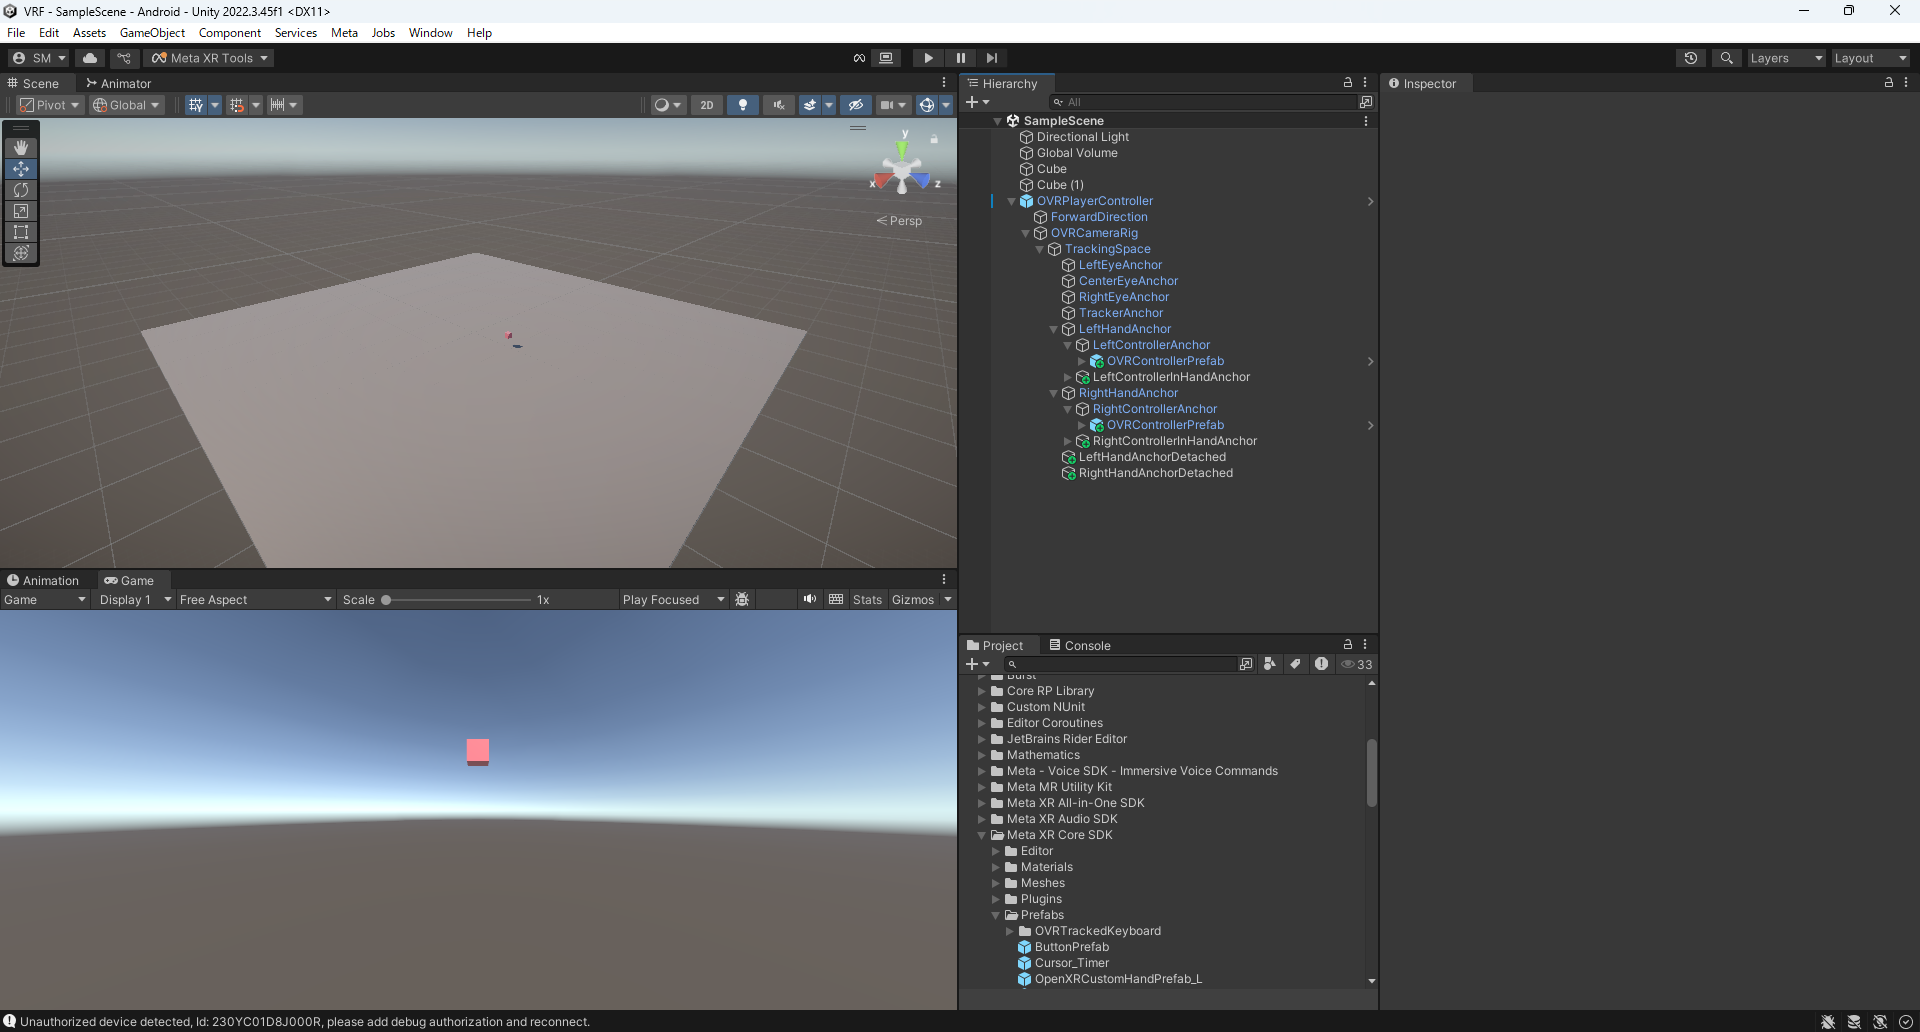Viewport: 1920px width, 1032px height.
Task: Toggle 2D view mode in Scene
Action: click(706, 105)
